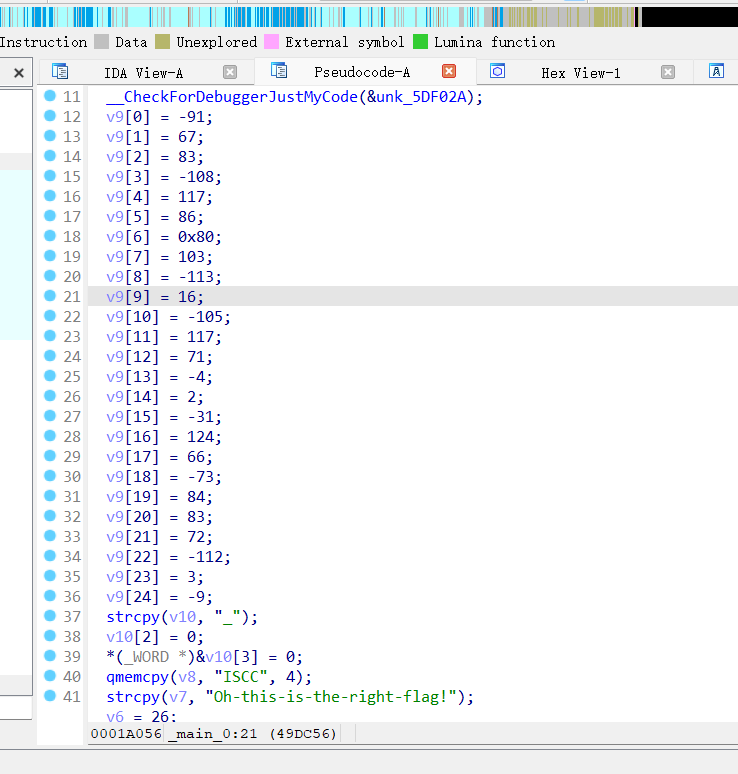The image size is (738, 774).
Task: Toggle breakpoint dot on line 41
Action: pyautogui.click(x=50, y=696)
